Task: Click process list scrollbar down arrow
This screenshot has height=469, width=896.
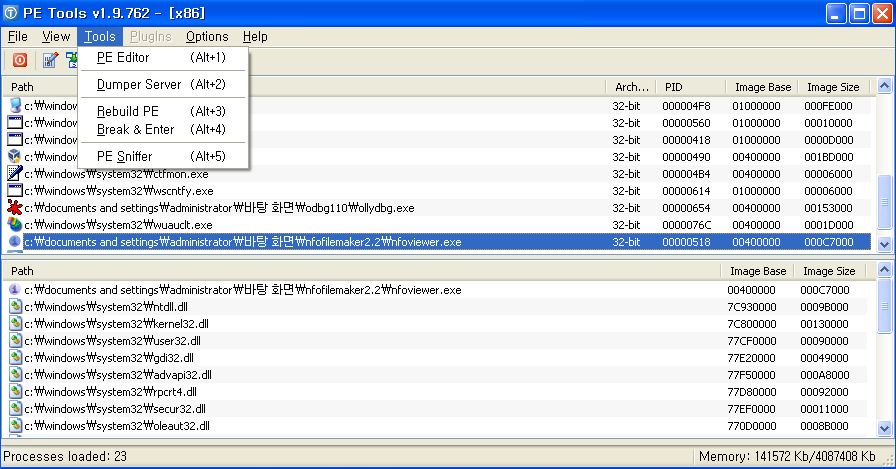Action: pyautogui.click(x=884, y=244)
